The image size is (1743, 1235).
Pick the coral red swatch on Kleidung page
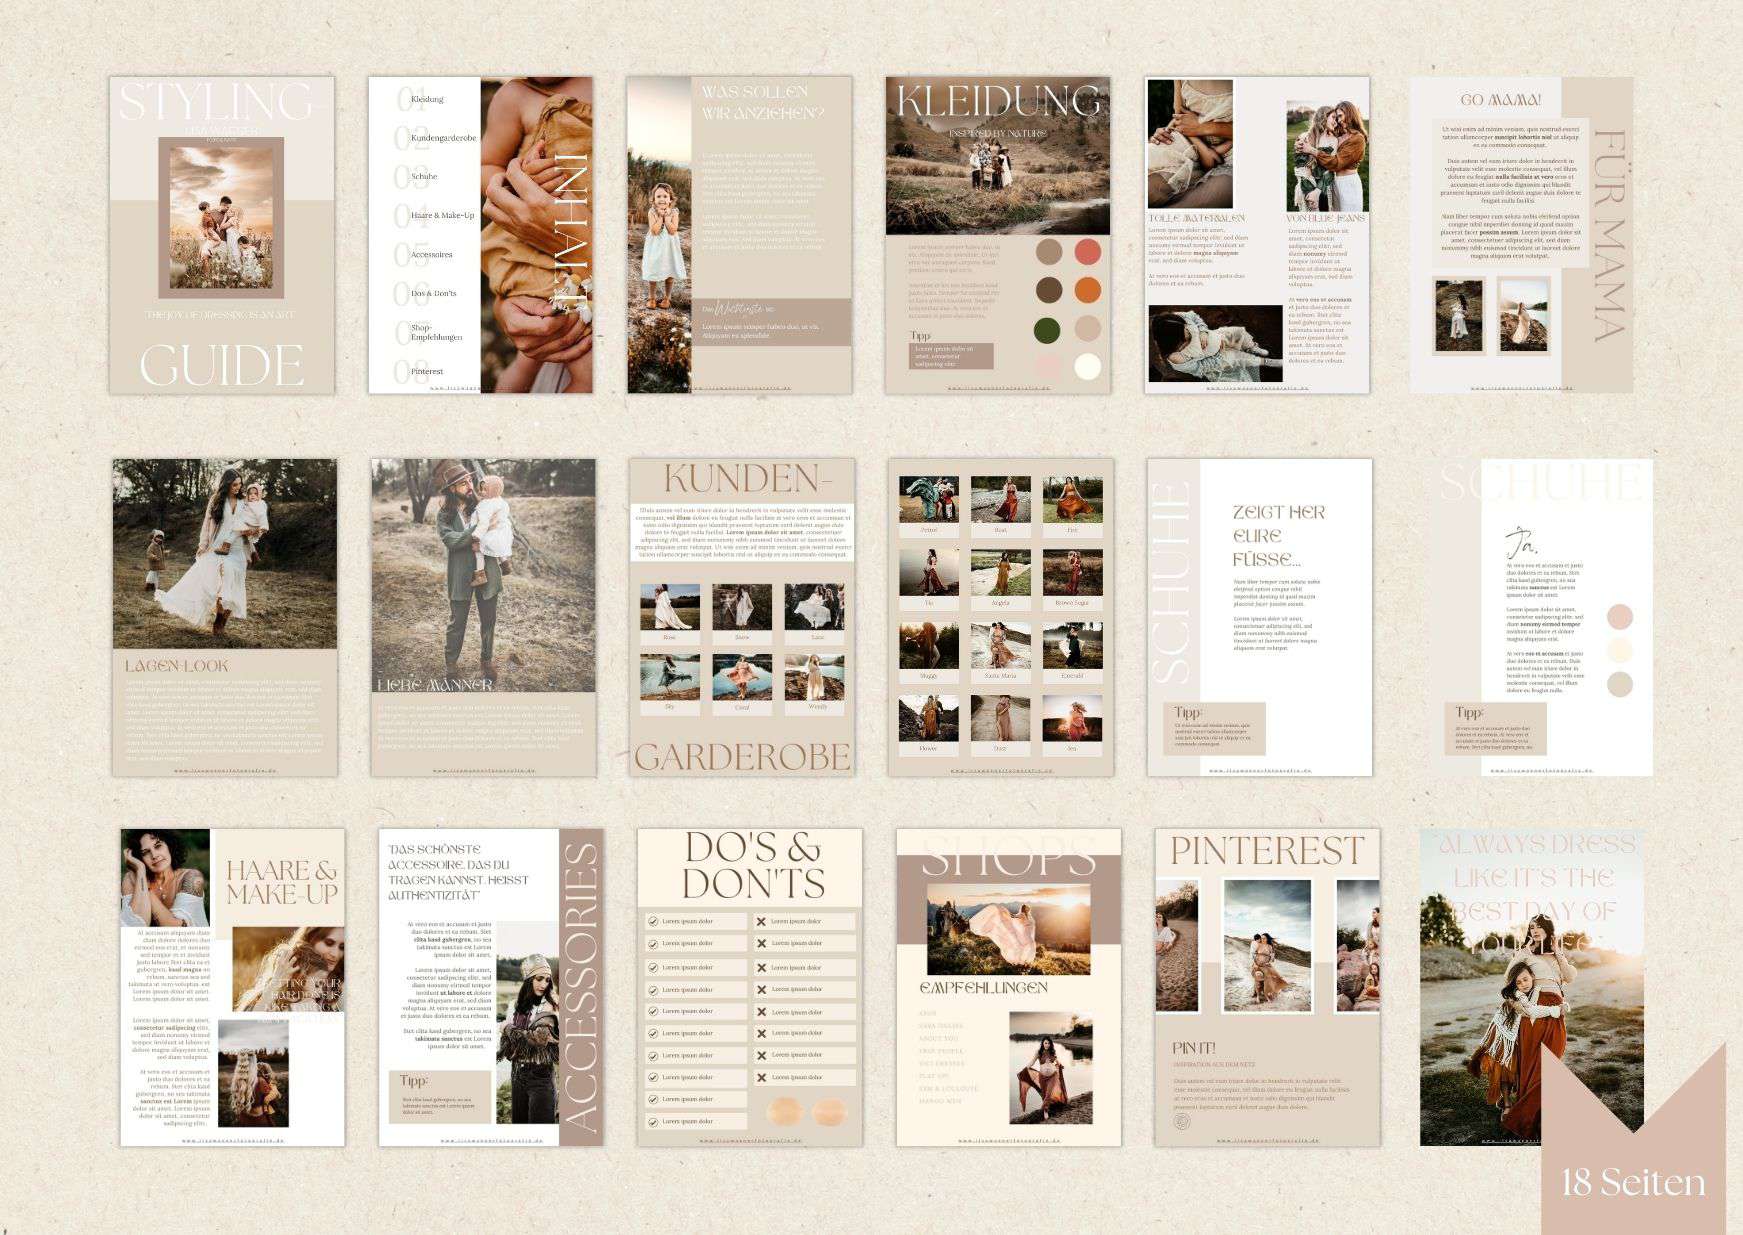[x=1087, y=251]
